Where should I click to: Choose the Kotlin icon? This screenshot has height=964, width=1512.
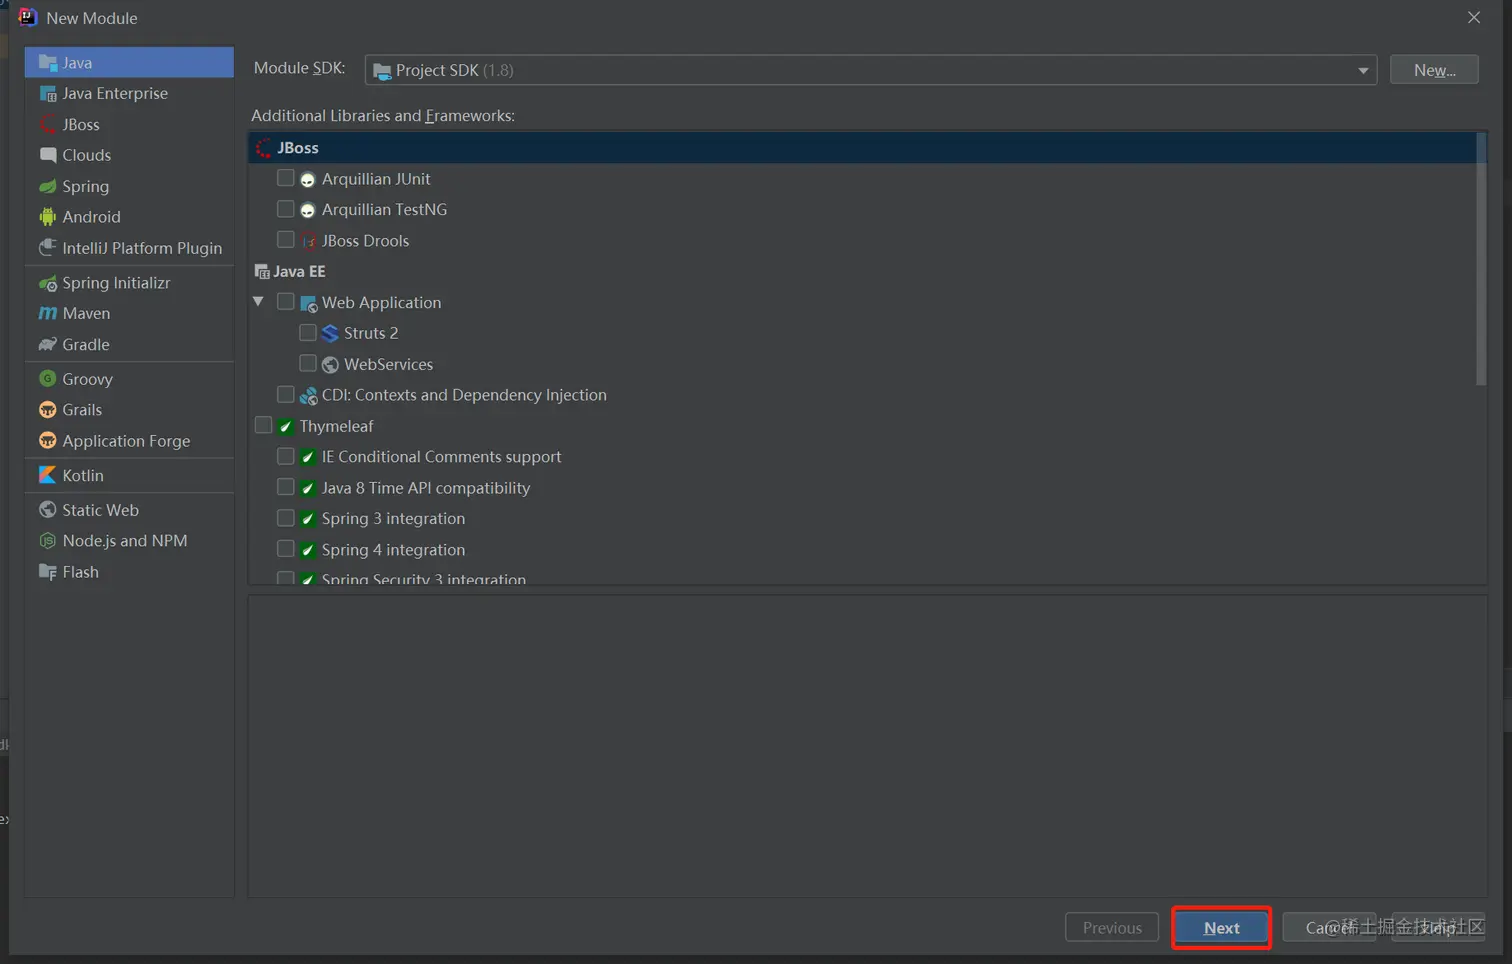pyautogui.click(x=47, y=475)
